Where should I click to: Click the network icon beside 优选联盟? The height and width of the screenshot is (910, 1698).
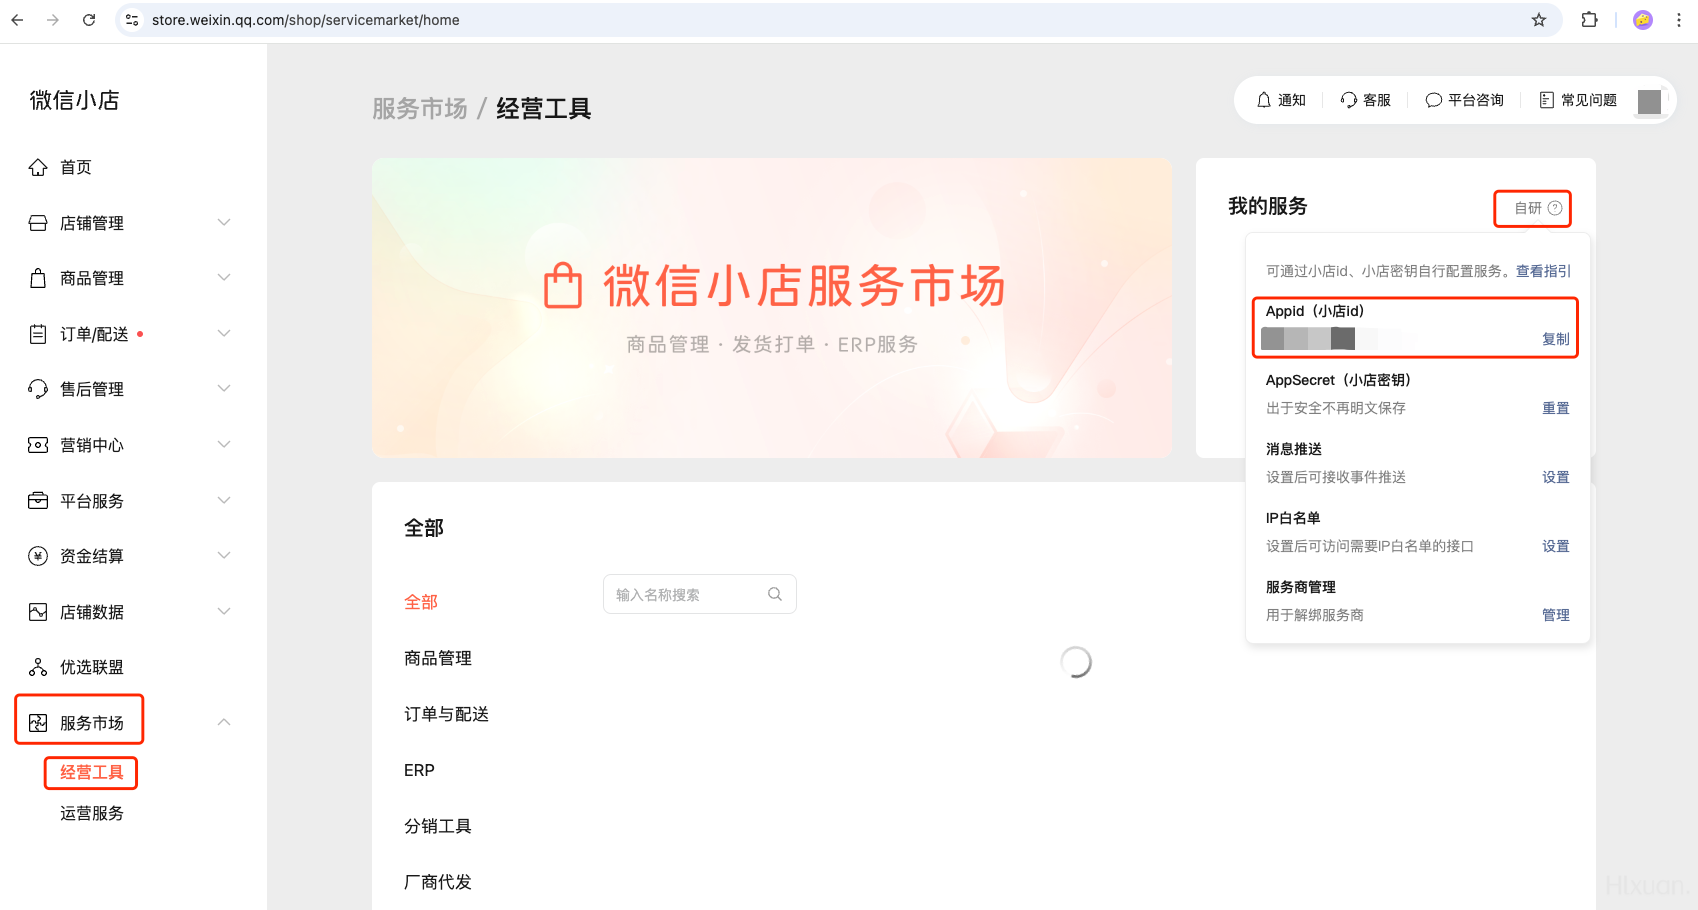38,667
